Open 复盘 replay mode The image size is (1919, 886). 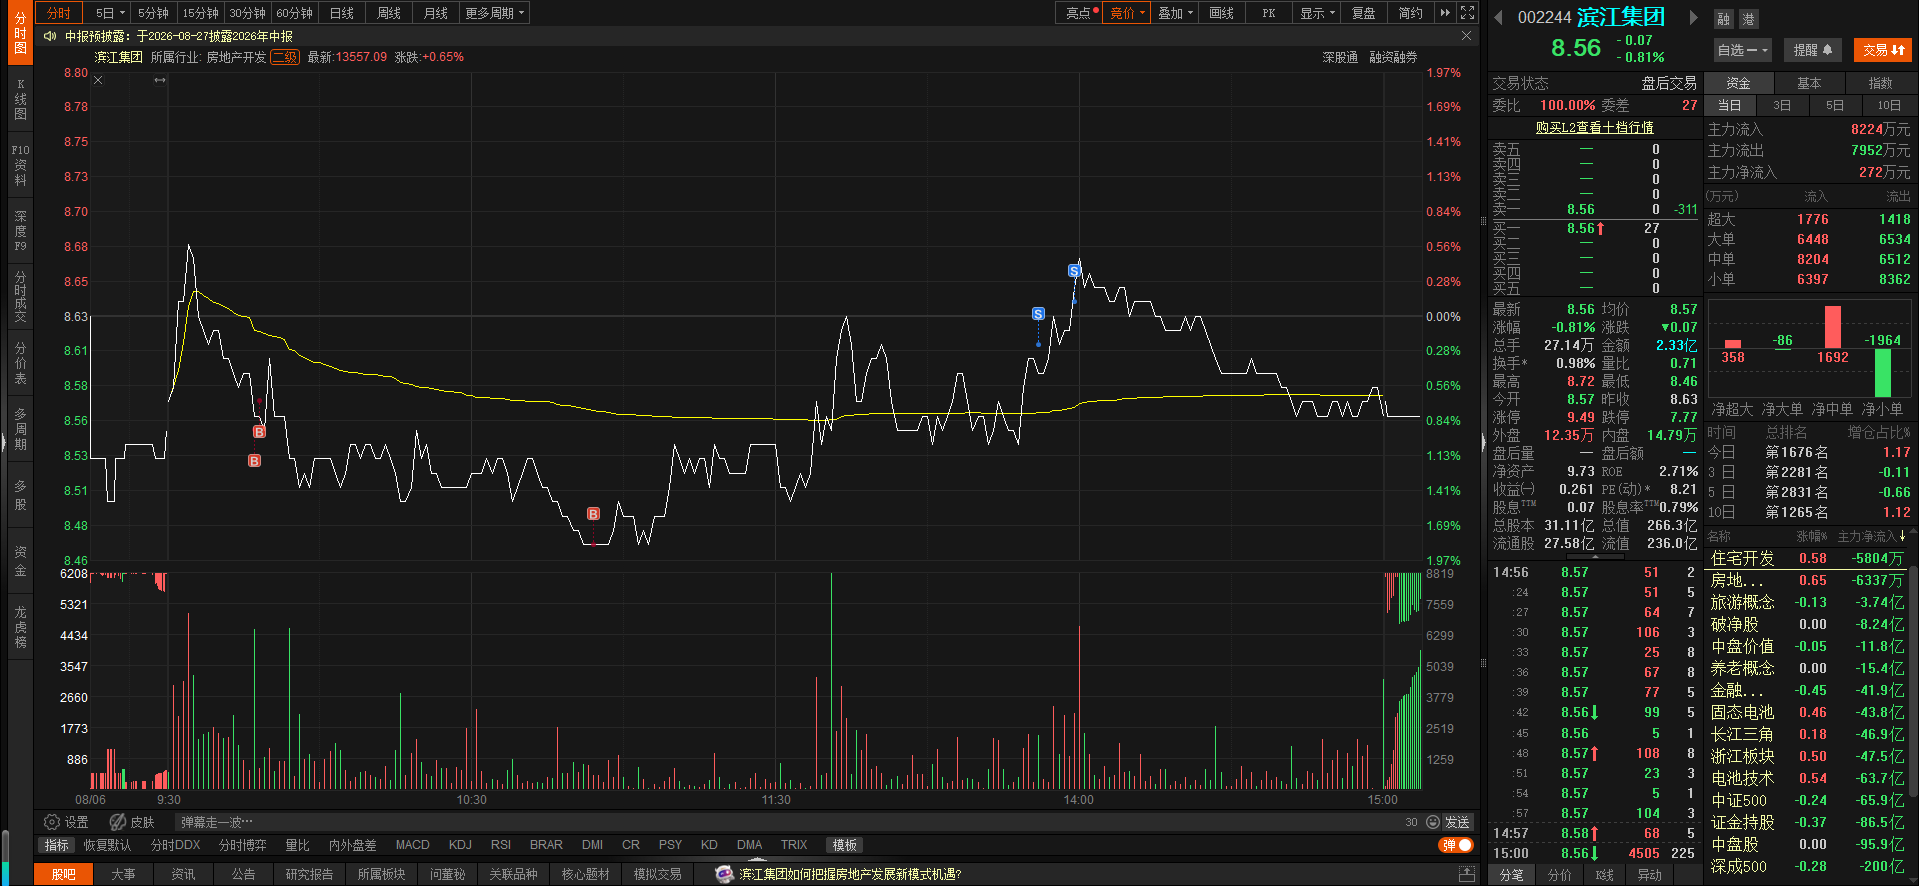[1363, 13]
